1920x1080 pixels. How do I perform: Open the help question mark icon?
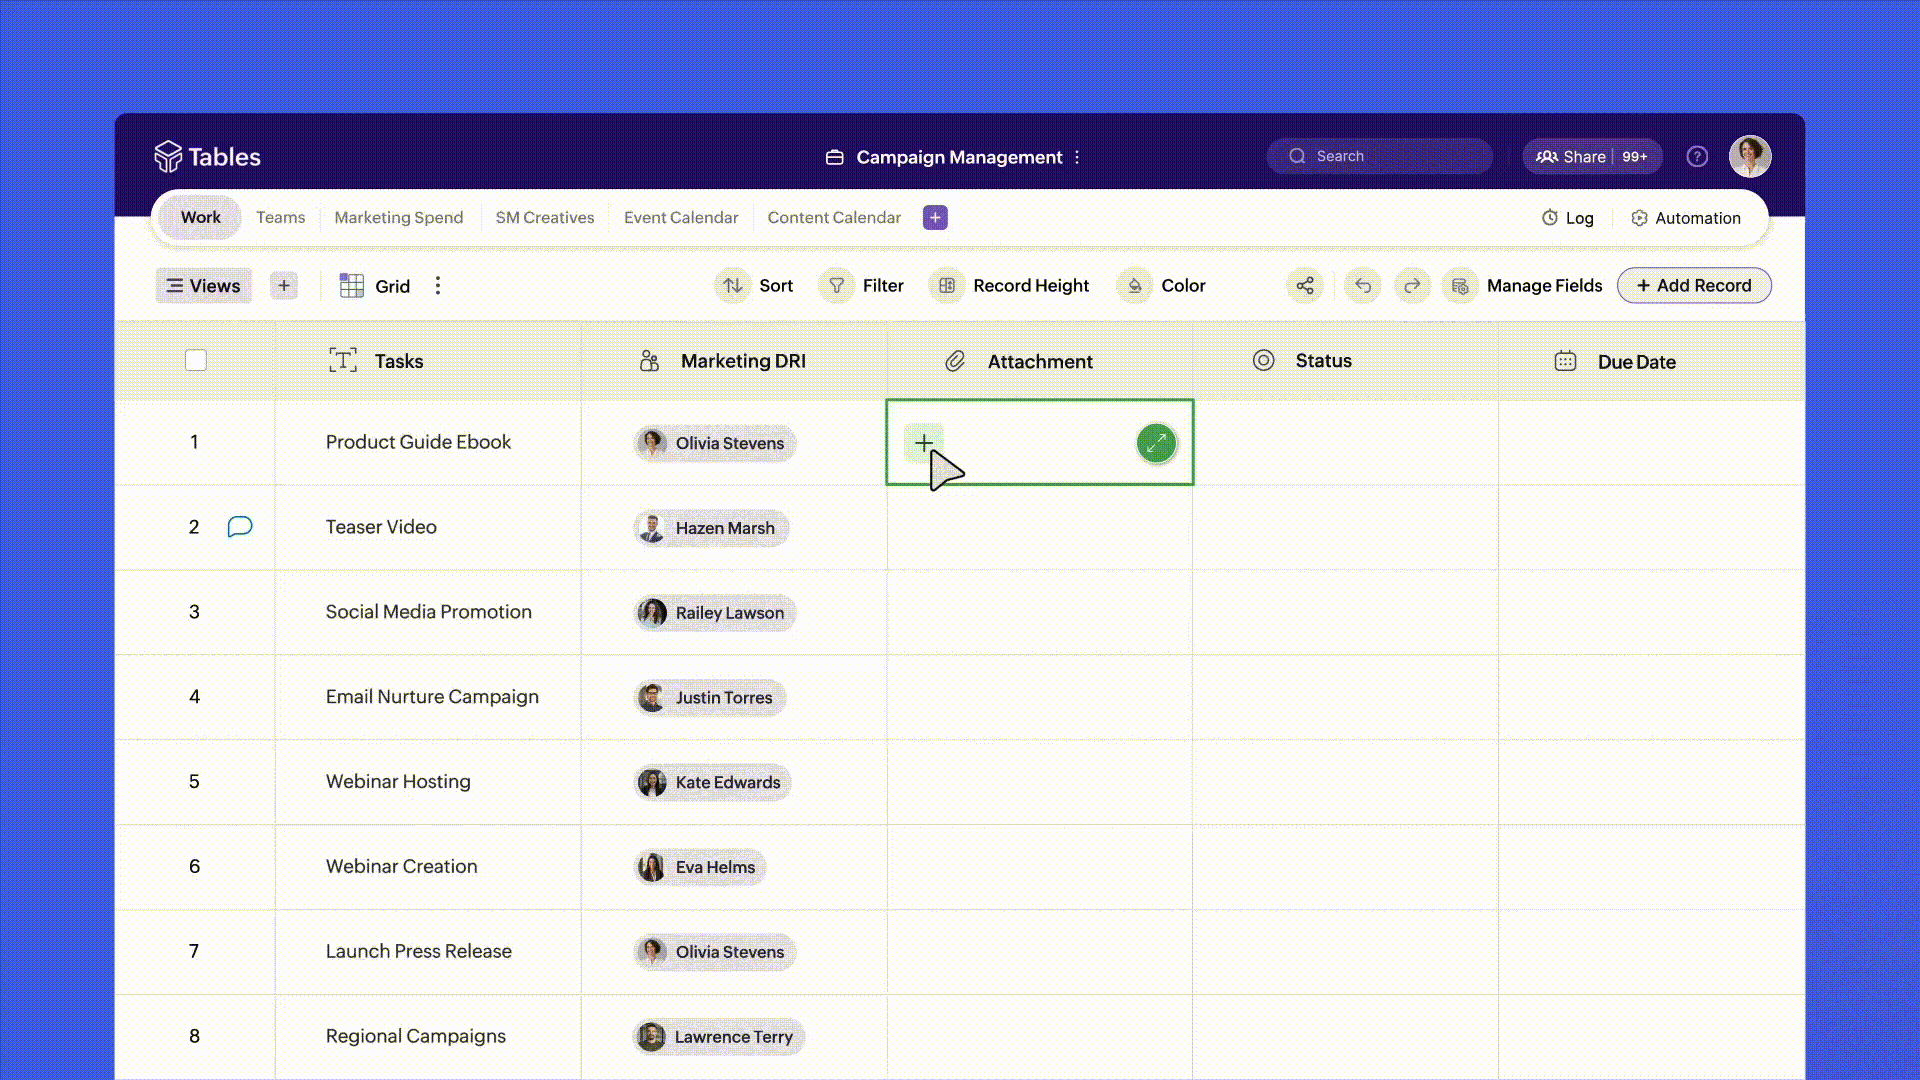point(1697,157)
